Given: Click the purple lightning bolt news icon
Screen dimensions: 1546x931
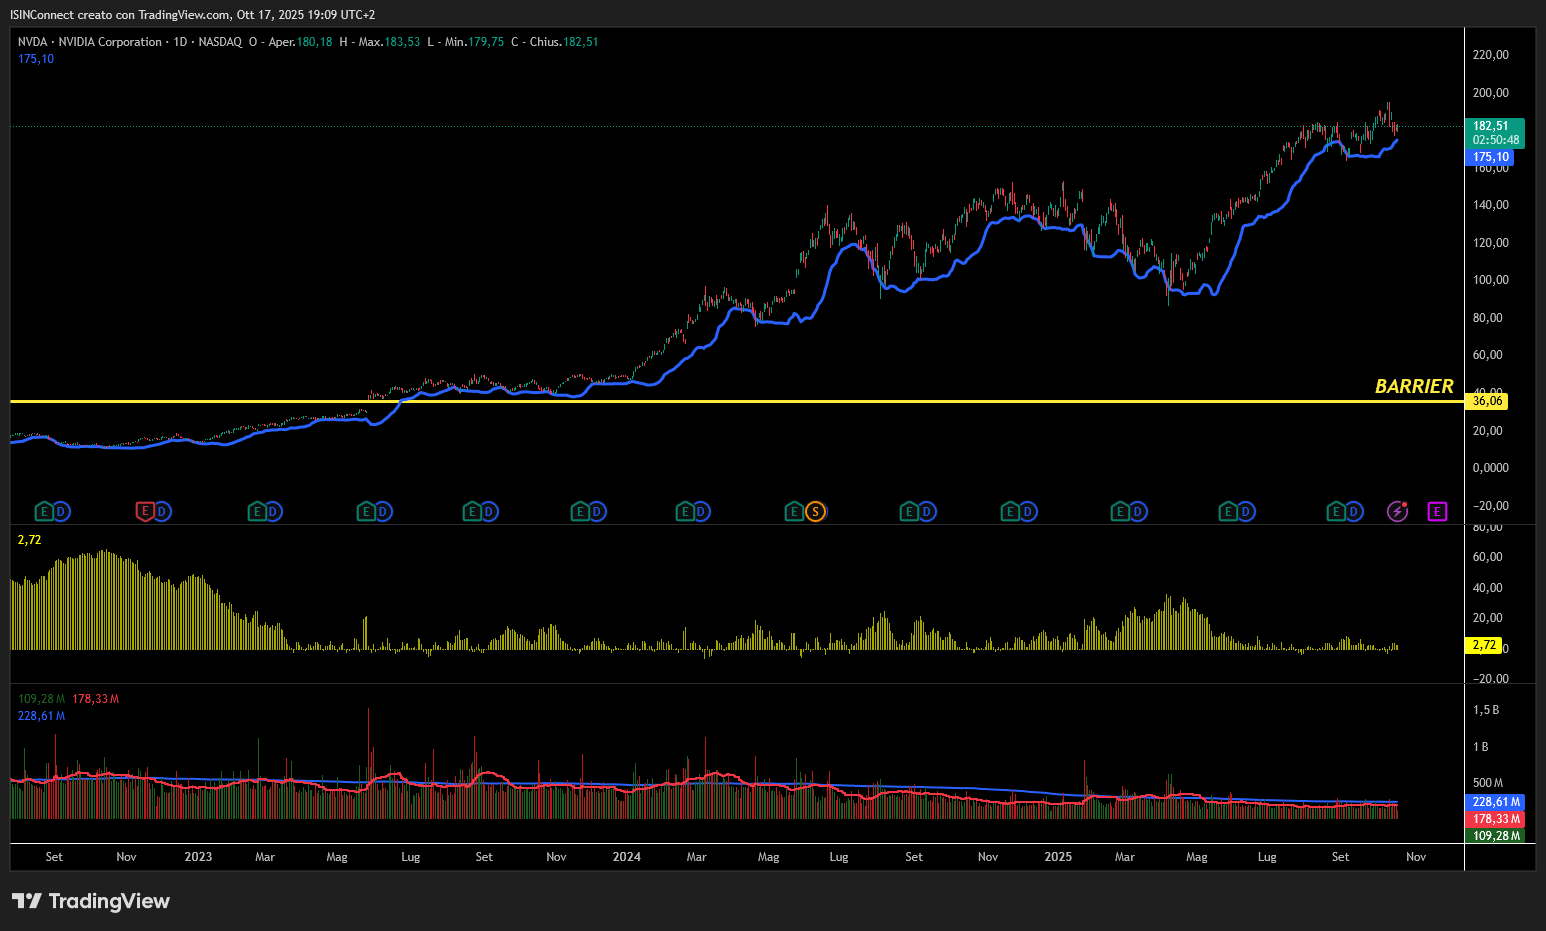Looking at the screenshot, I should [x=1397, y=512].
